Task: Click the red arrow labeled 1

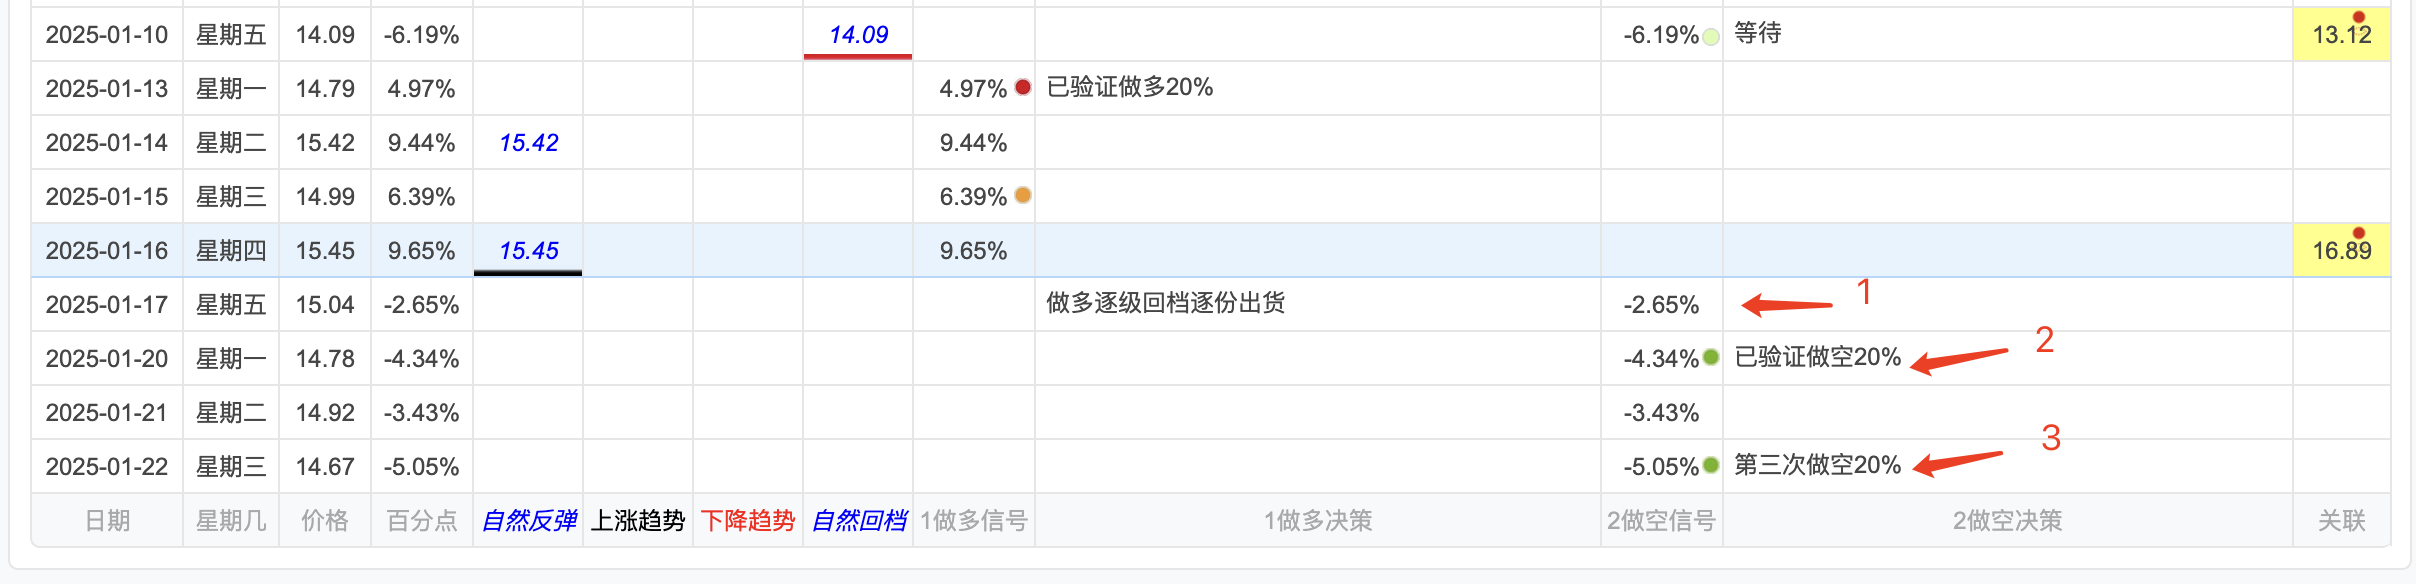Action: [x=1787, y=304]
